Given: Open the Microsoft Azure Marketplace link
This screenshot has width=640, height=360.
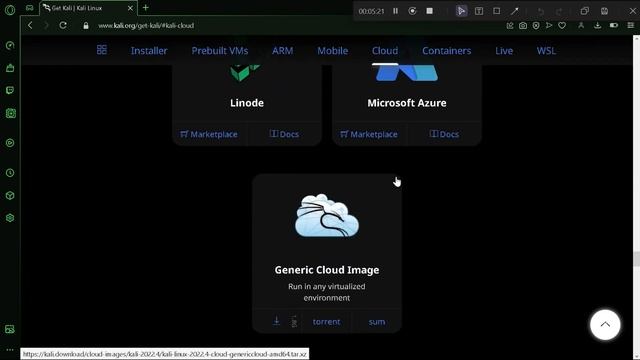Looking at the screenshot, I should pos(369,134).
